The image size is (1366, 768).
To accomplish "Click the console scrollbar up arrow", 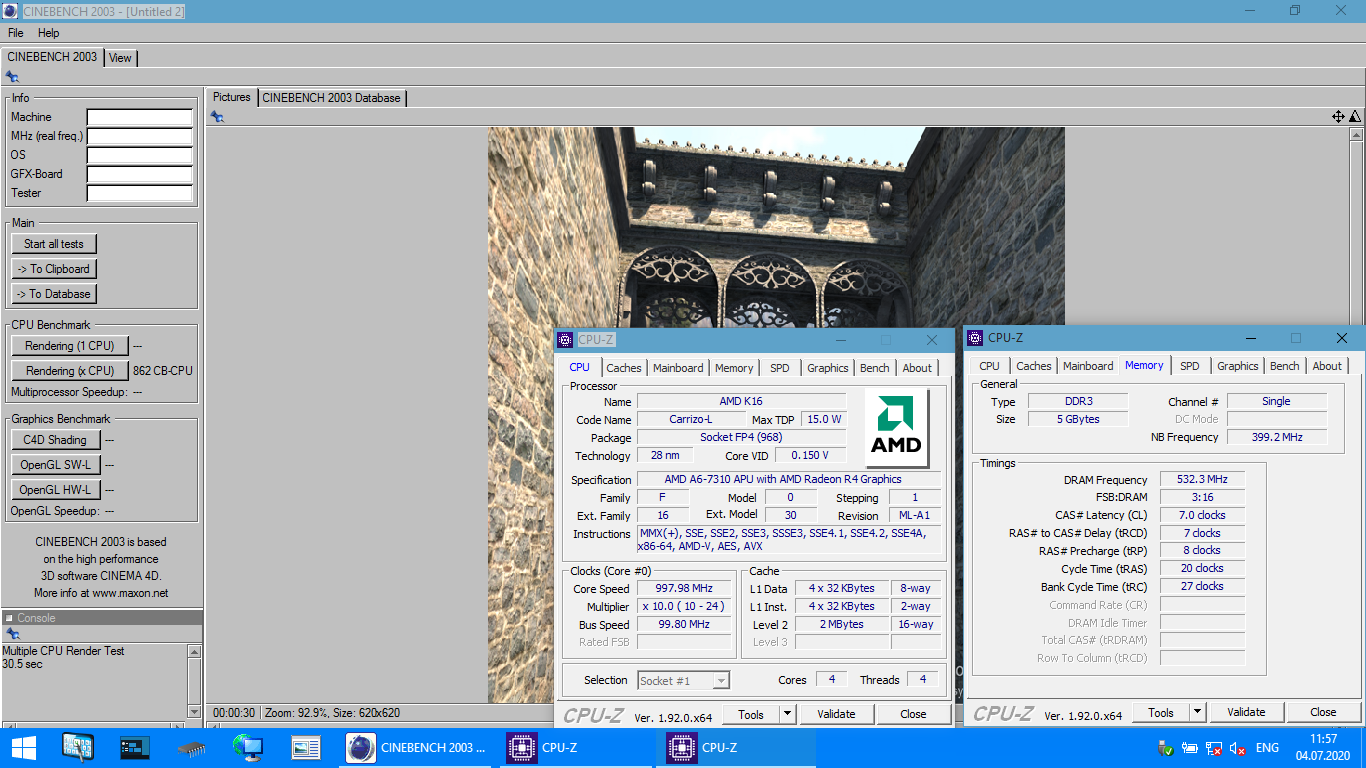I will point(194,650).
